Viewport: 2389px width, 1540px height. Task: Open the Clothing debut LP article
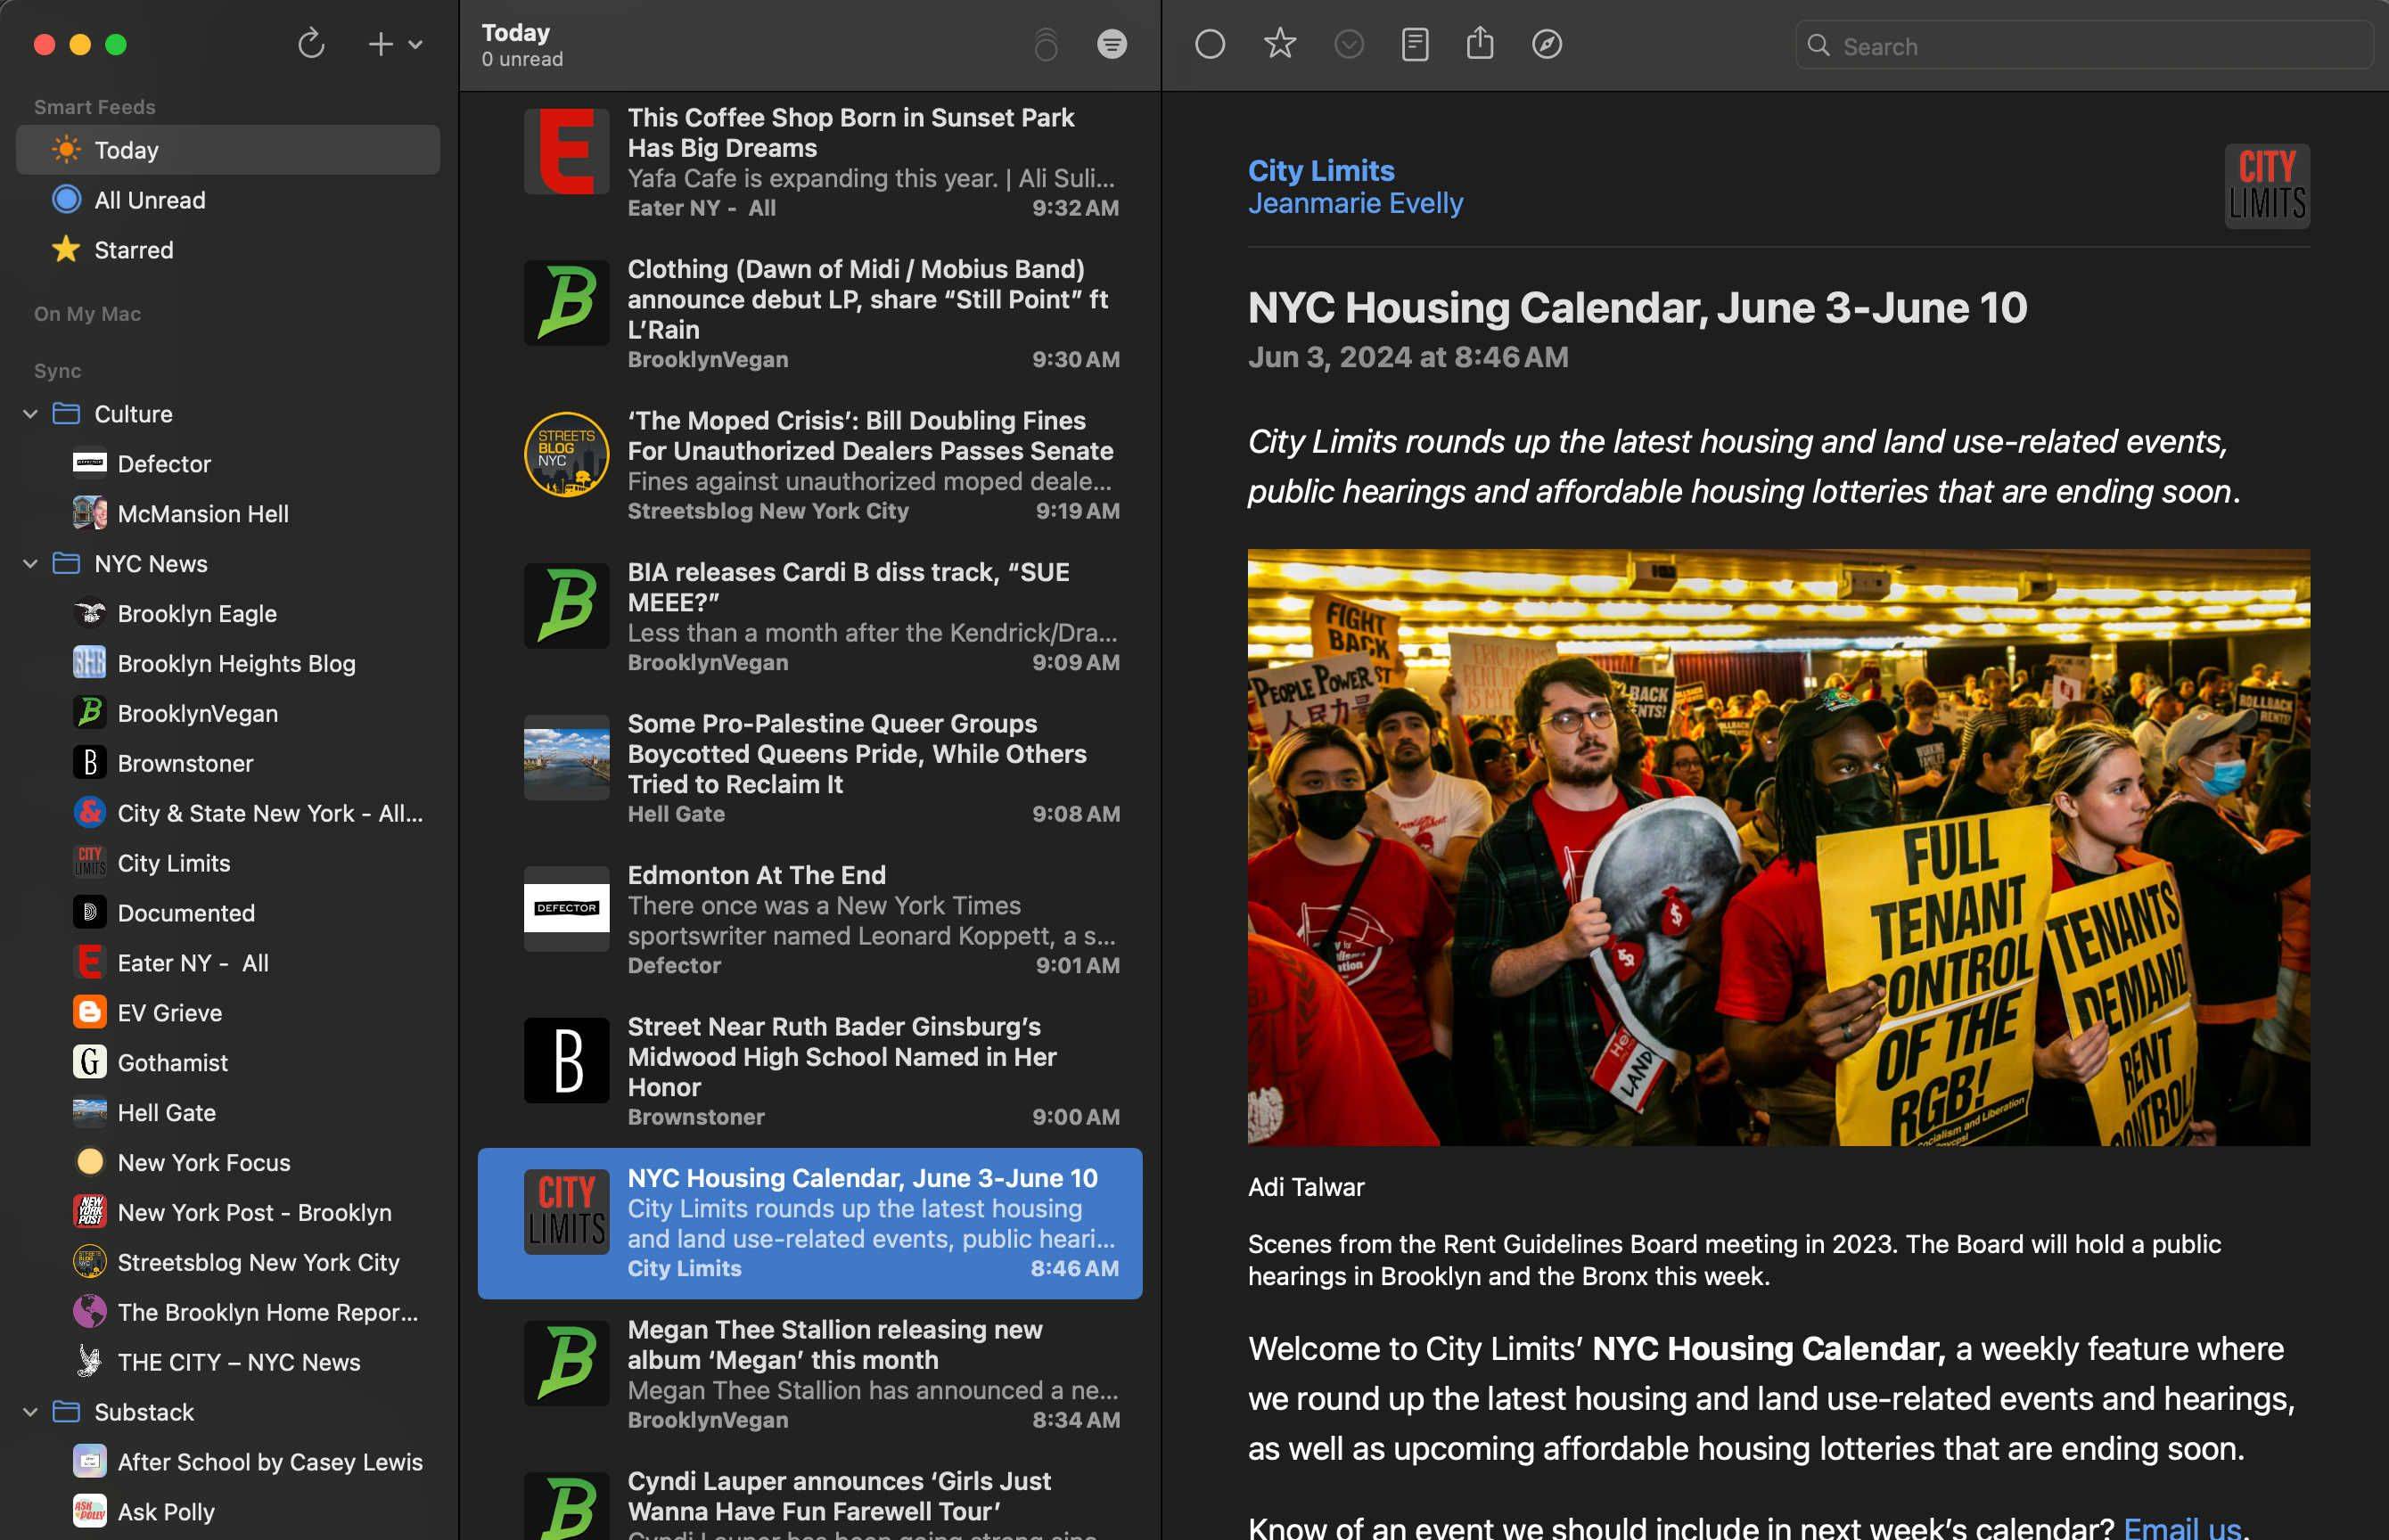[810, 314]
